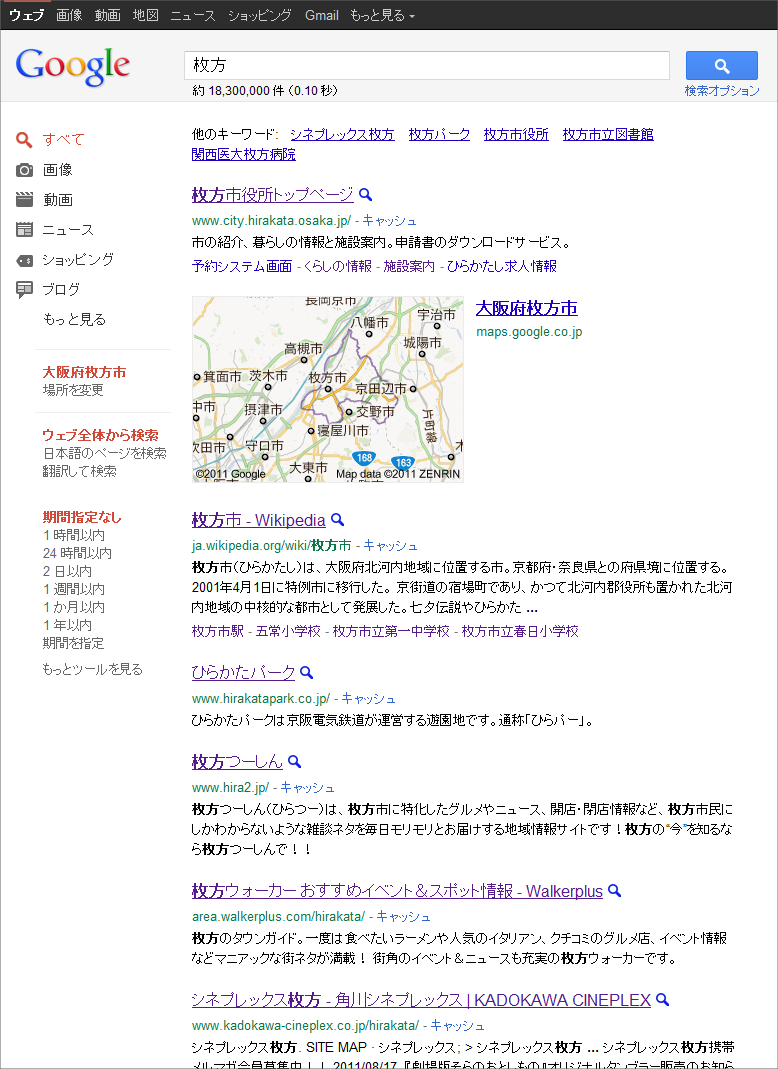Open the Hirakata map thumbnail
The height and width of the screenshot is (1069, 778).
(328, 389)
